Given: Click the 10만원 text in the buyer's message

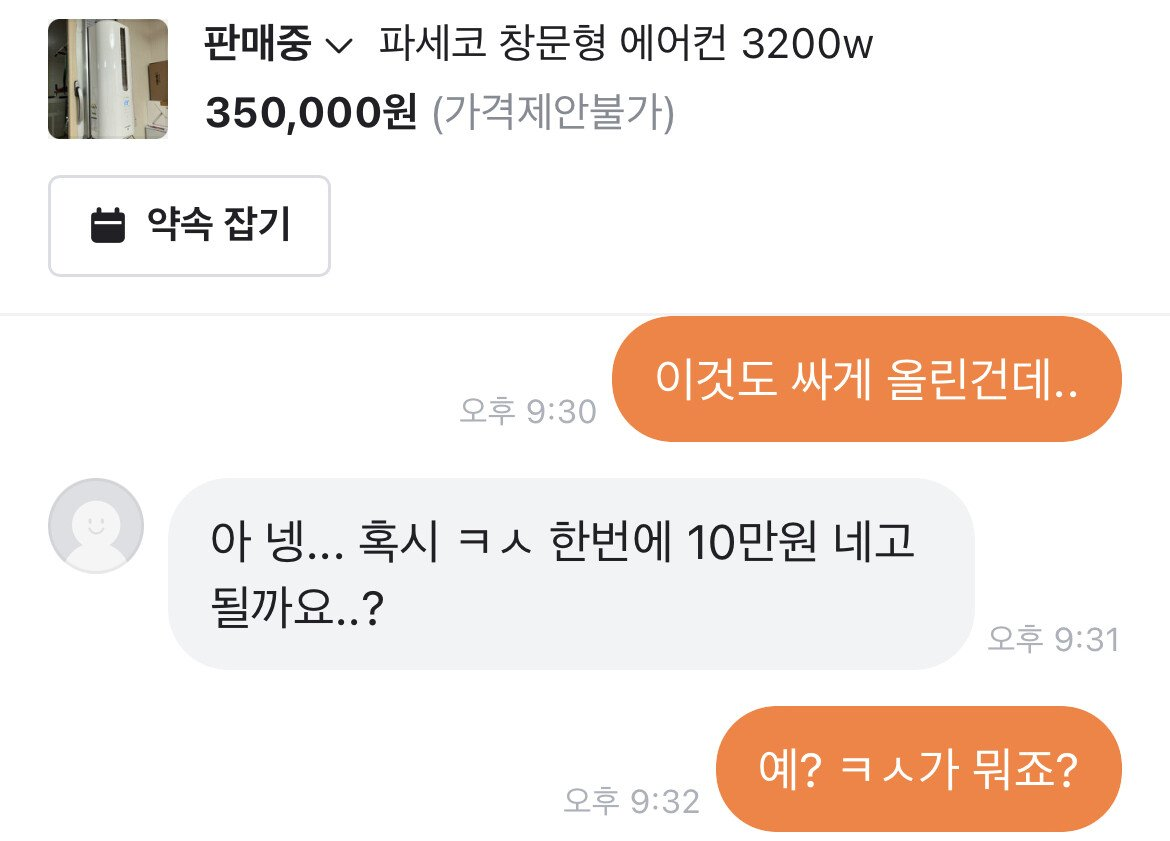Looking at the screenshot, I should pyautogui.click(x=751, y=541).
